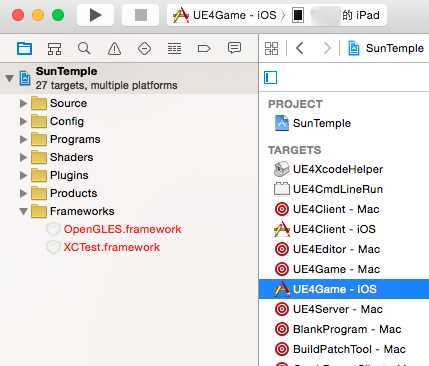This screenshot has height=366, width=429.
Task: Select the UE4XcodeHelper target
Action: (344, 169)
